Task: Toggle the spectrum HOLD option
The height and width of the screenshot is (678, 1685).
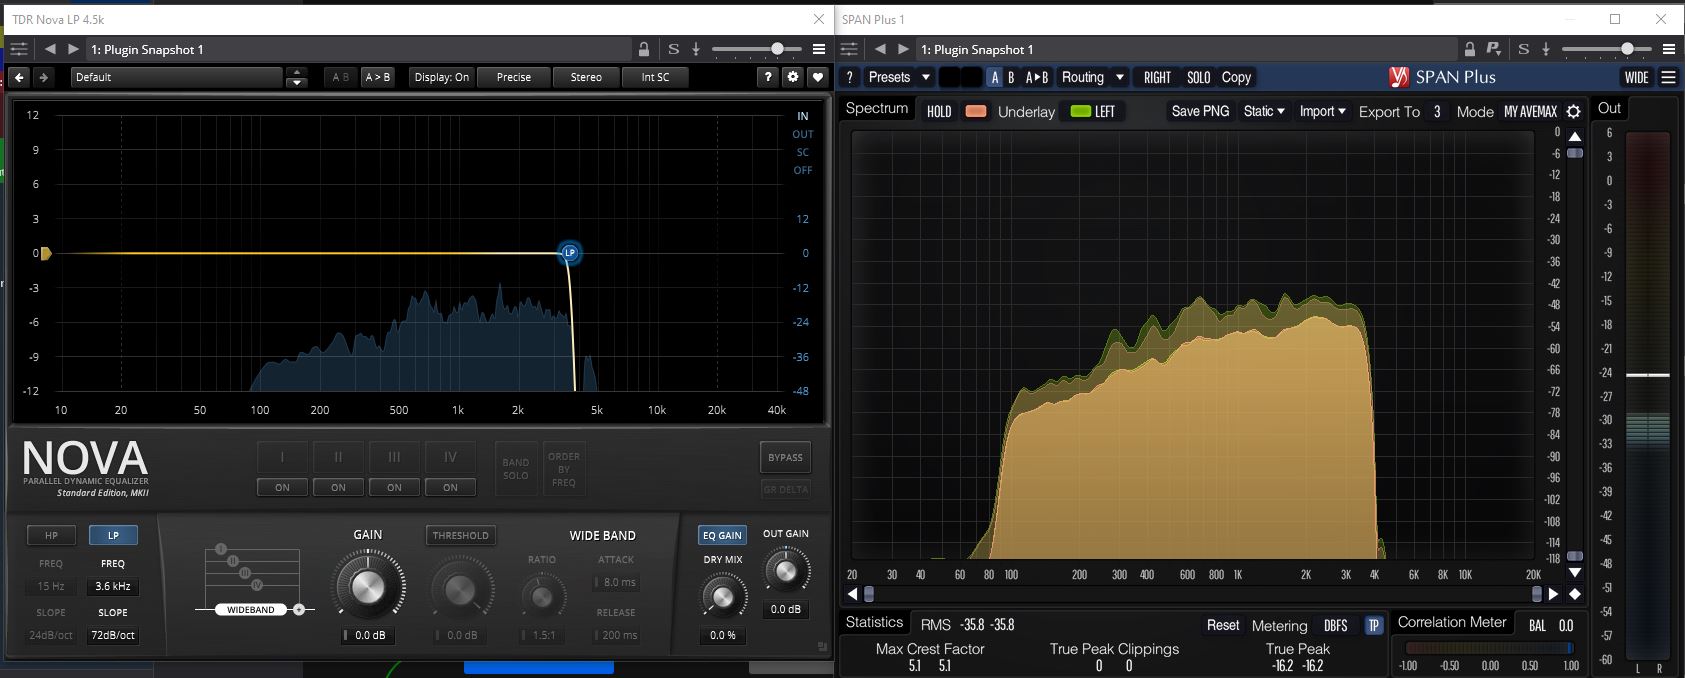Action: (939, 112)
